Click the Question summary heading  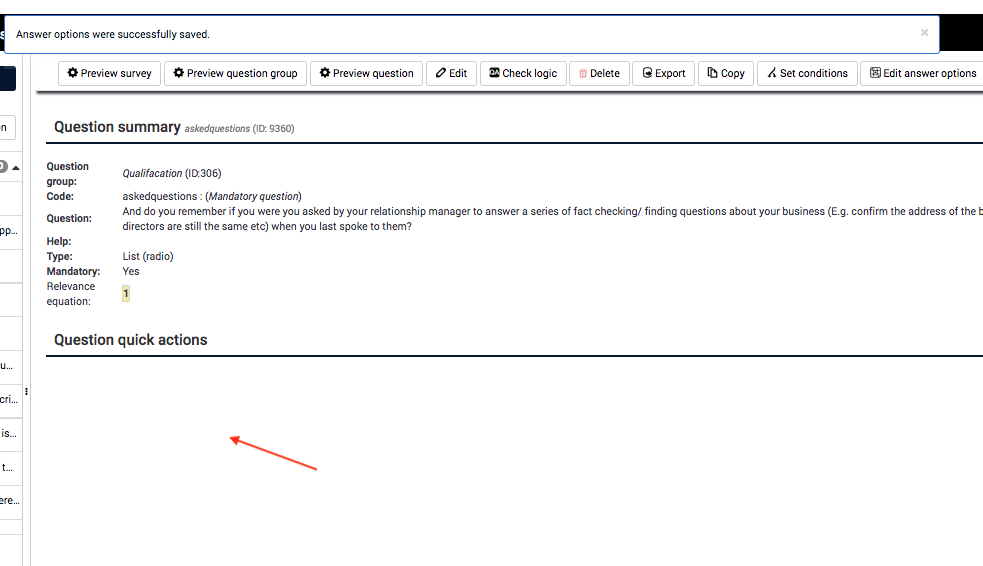click(x=117, y=127)
